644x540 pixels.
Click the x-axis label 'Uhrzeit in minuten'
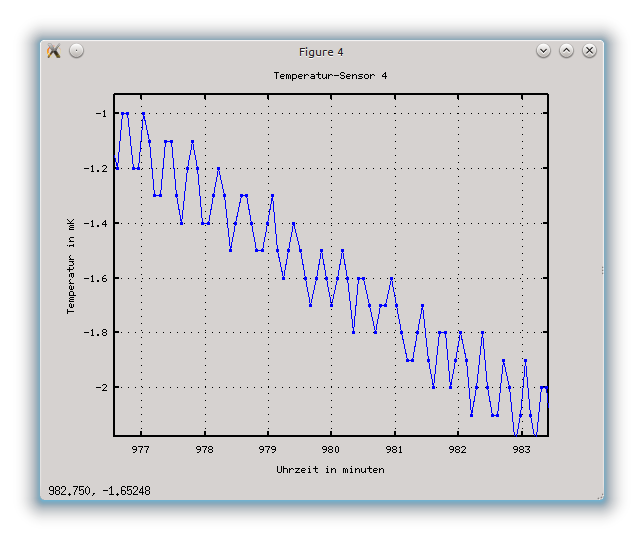330,470
